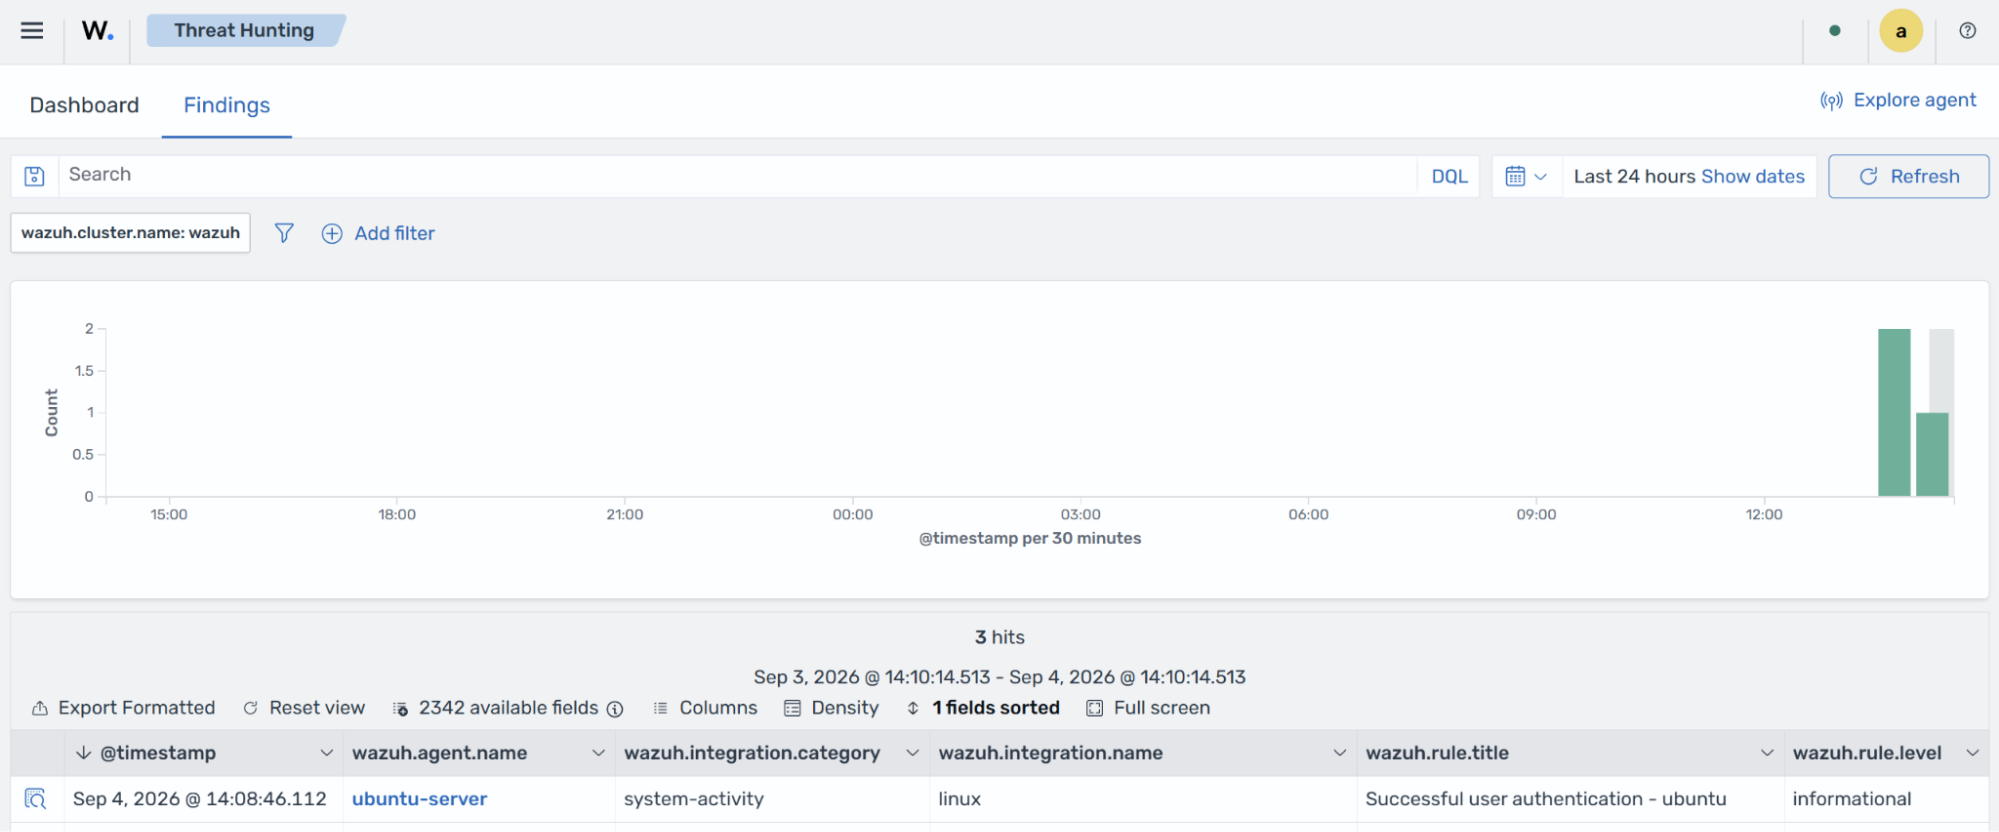Focus the Search query field

click(737, 175)
